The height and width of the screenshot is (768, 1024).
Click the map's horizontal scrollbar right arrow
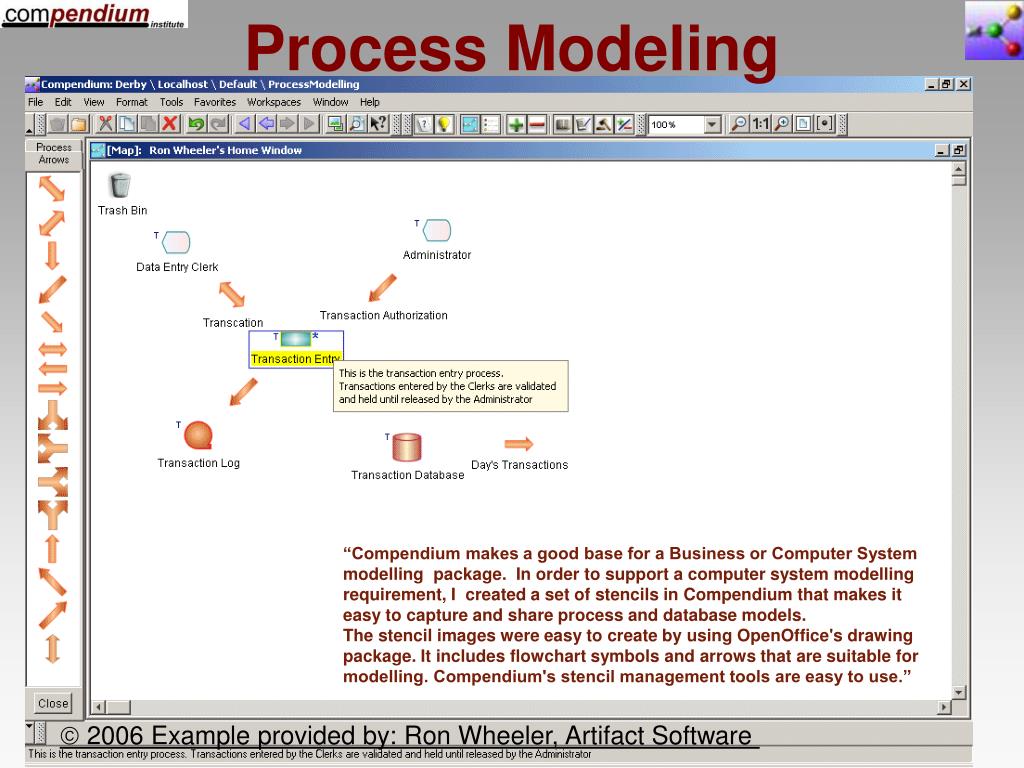point(944,707)
